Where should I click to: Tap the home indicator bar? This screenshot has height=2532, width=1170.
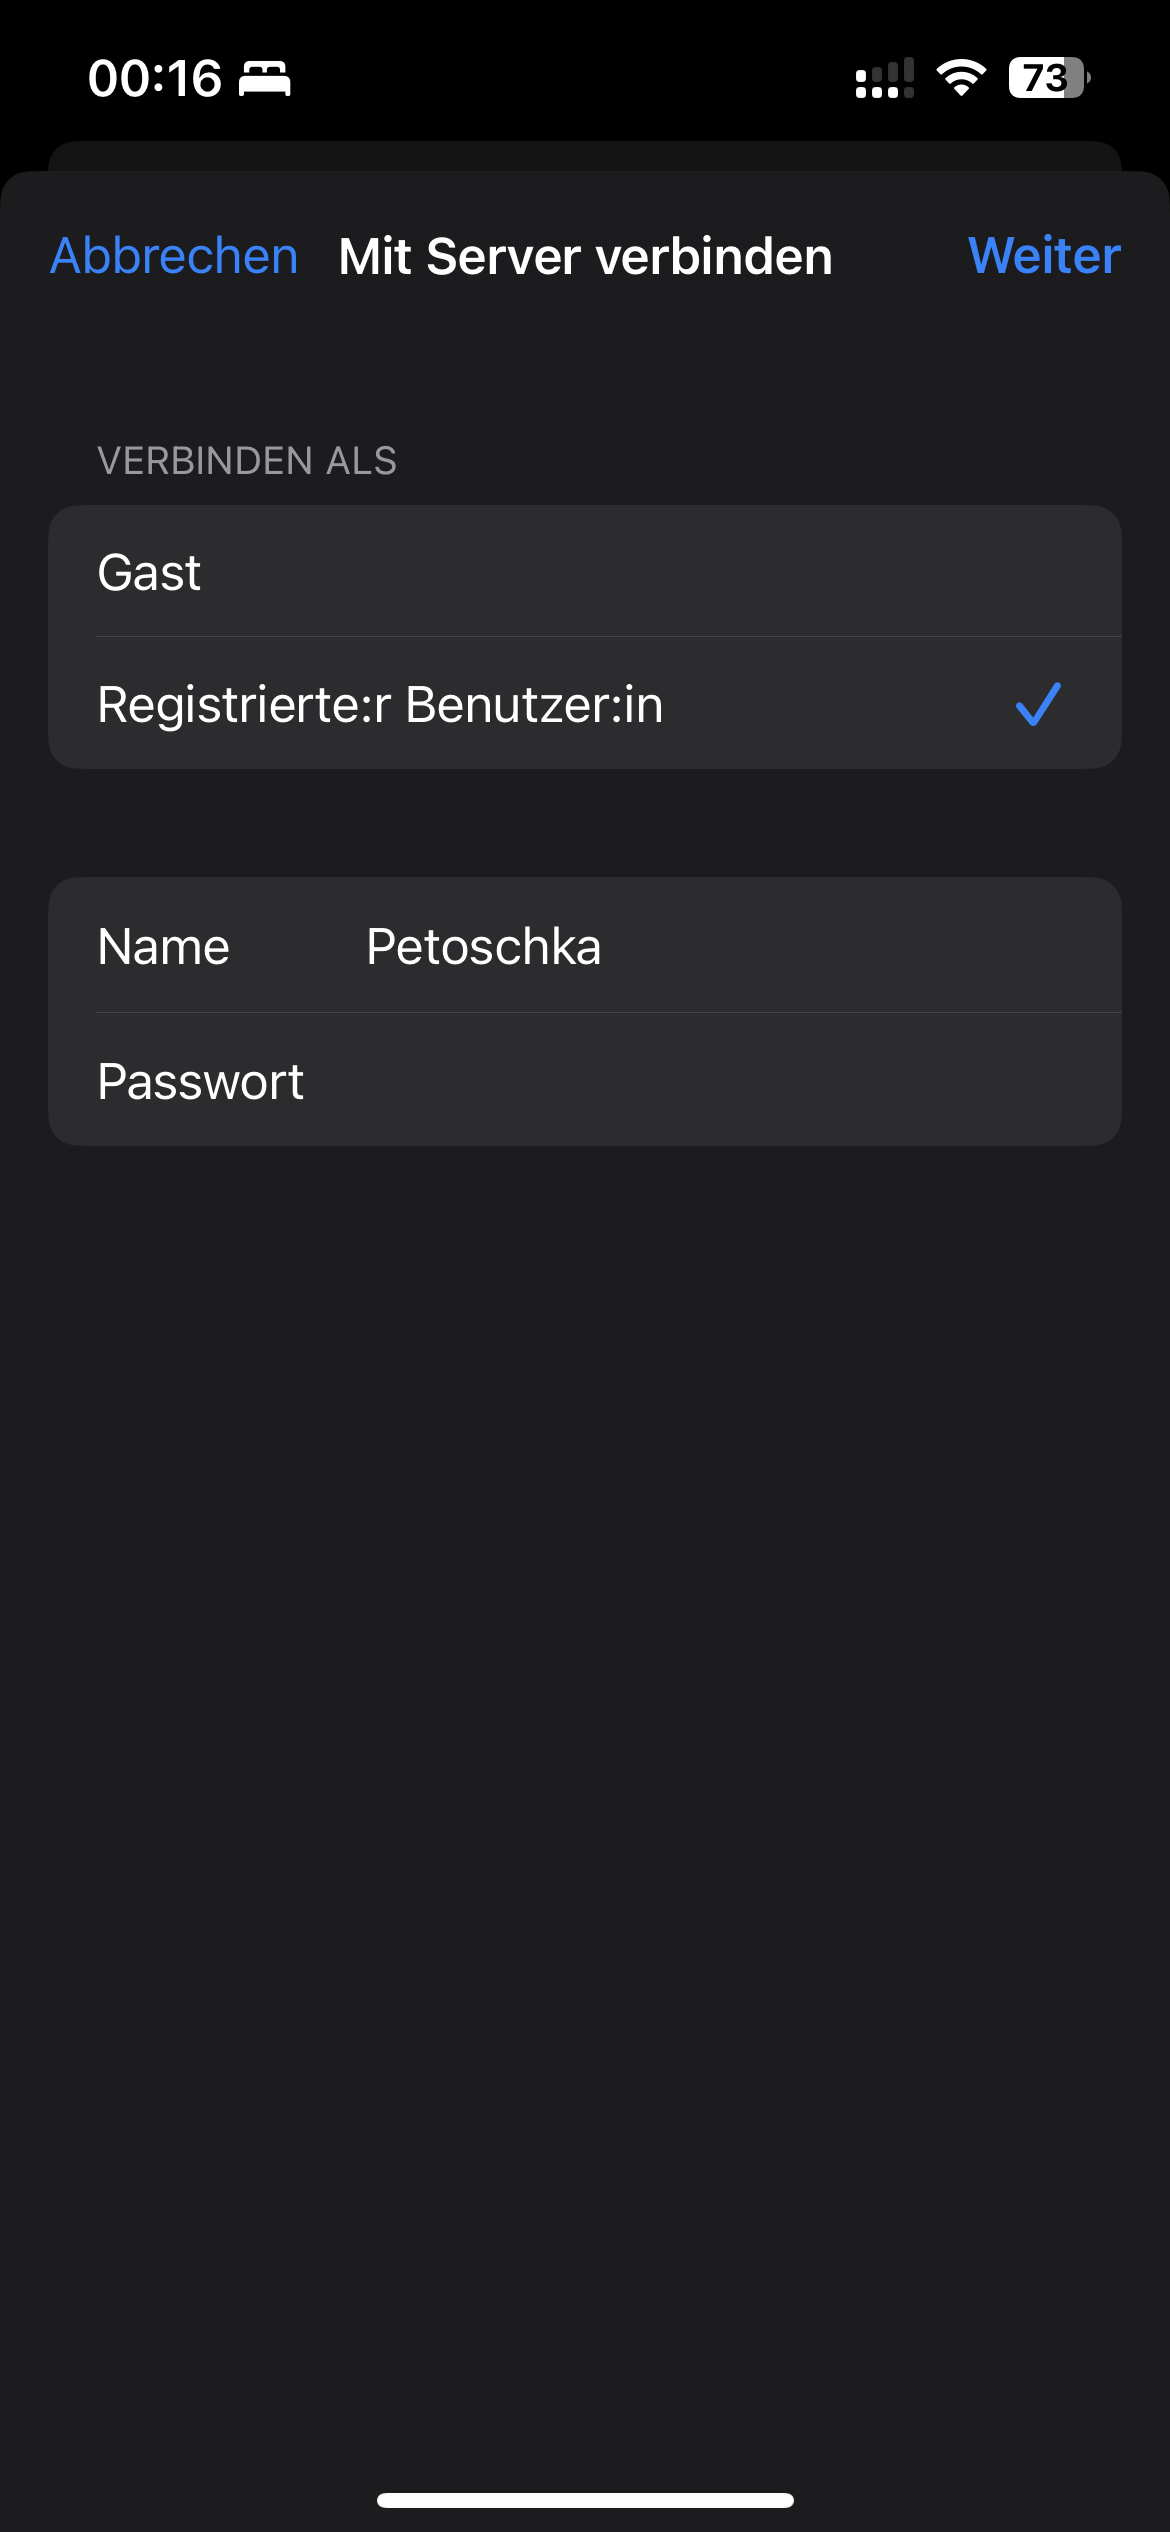point(585,2500)
